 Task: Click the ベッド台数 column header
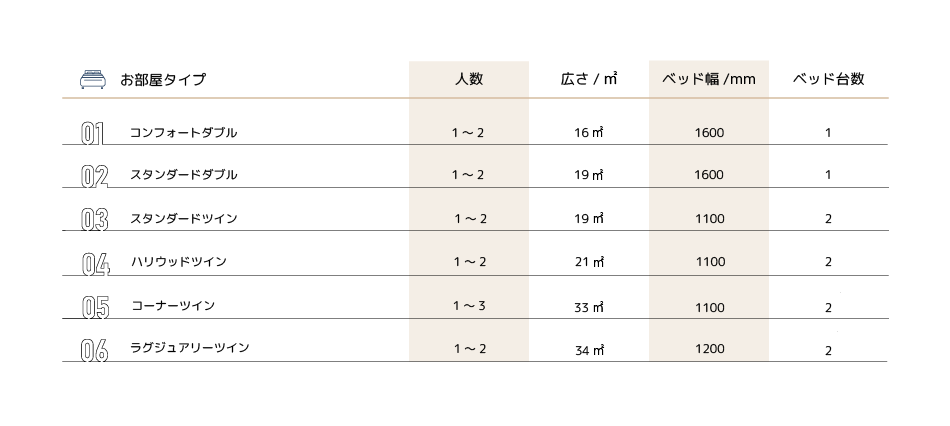point(828,79)
